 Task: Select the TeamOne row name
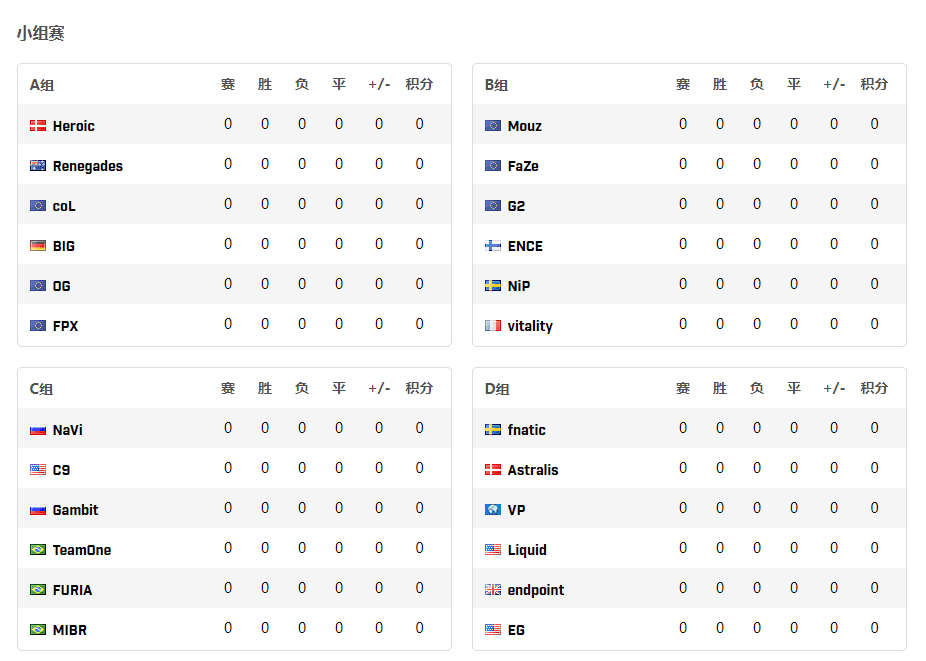tap(81, 550)
